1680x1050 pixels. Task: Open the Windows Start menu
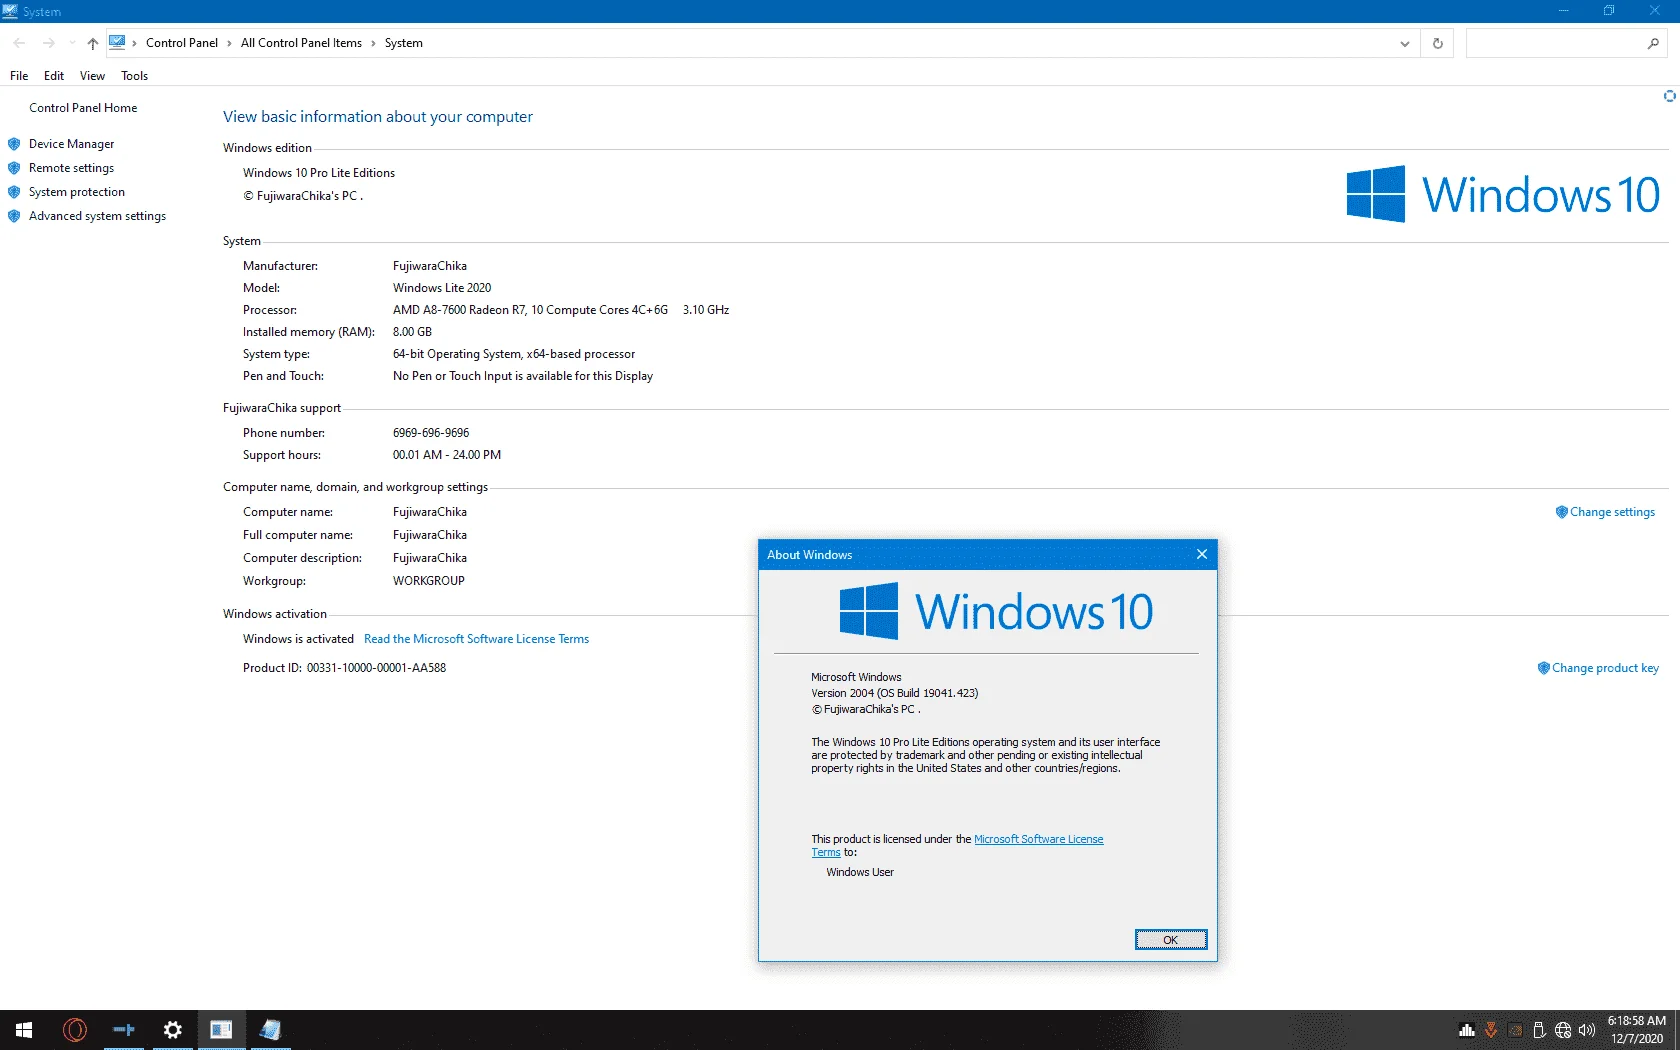[24, 1030]
